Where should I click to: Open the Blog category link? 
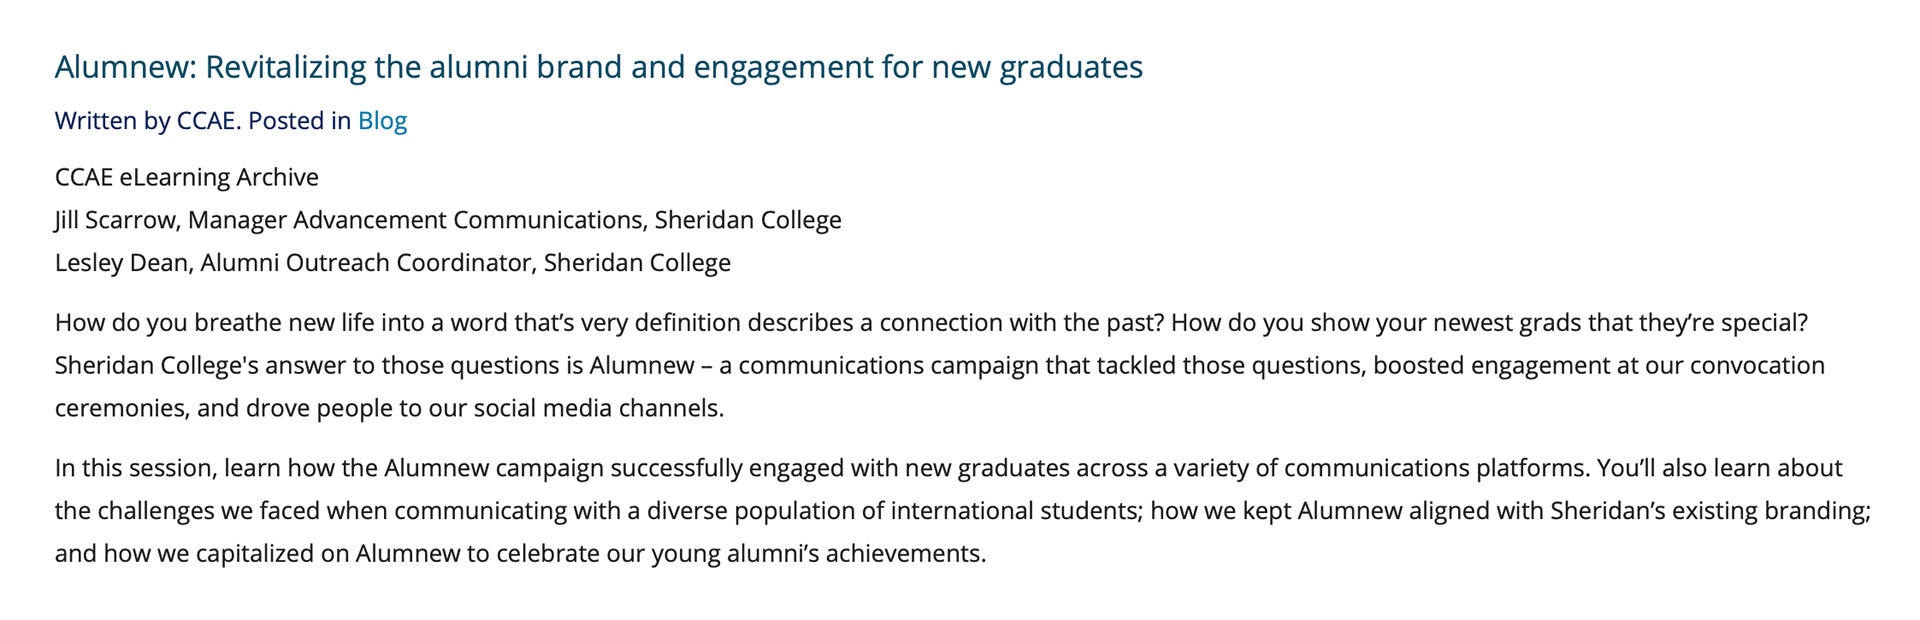[x=382, y=121]
